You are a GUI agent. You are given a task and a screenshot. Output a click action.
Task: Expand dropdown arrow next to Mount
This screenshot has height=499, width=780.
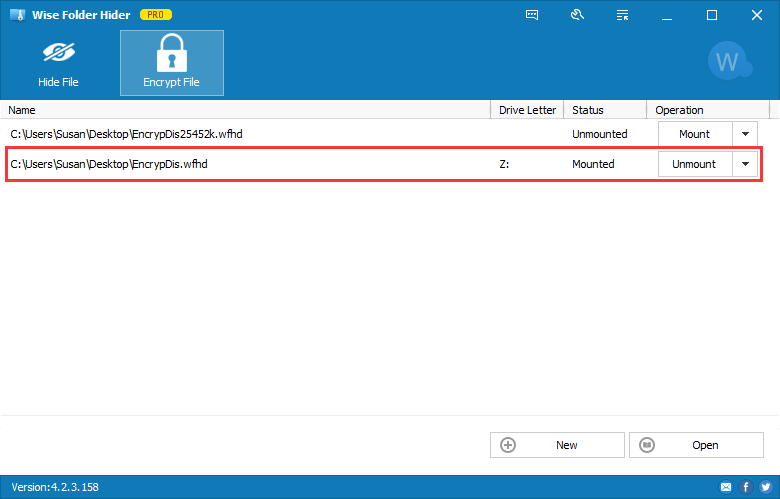coord(745,134)
